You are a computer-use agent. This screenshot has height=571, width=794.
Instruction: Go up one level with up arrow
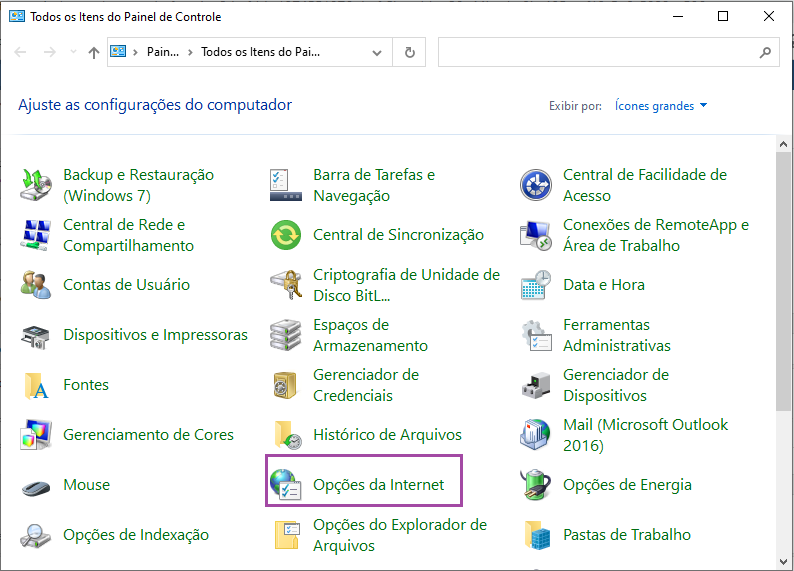click(x=94, y=53)
